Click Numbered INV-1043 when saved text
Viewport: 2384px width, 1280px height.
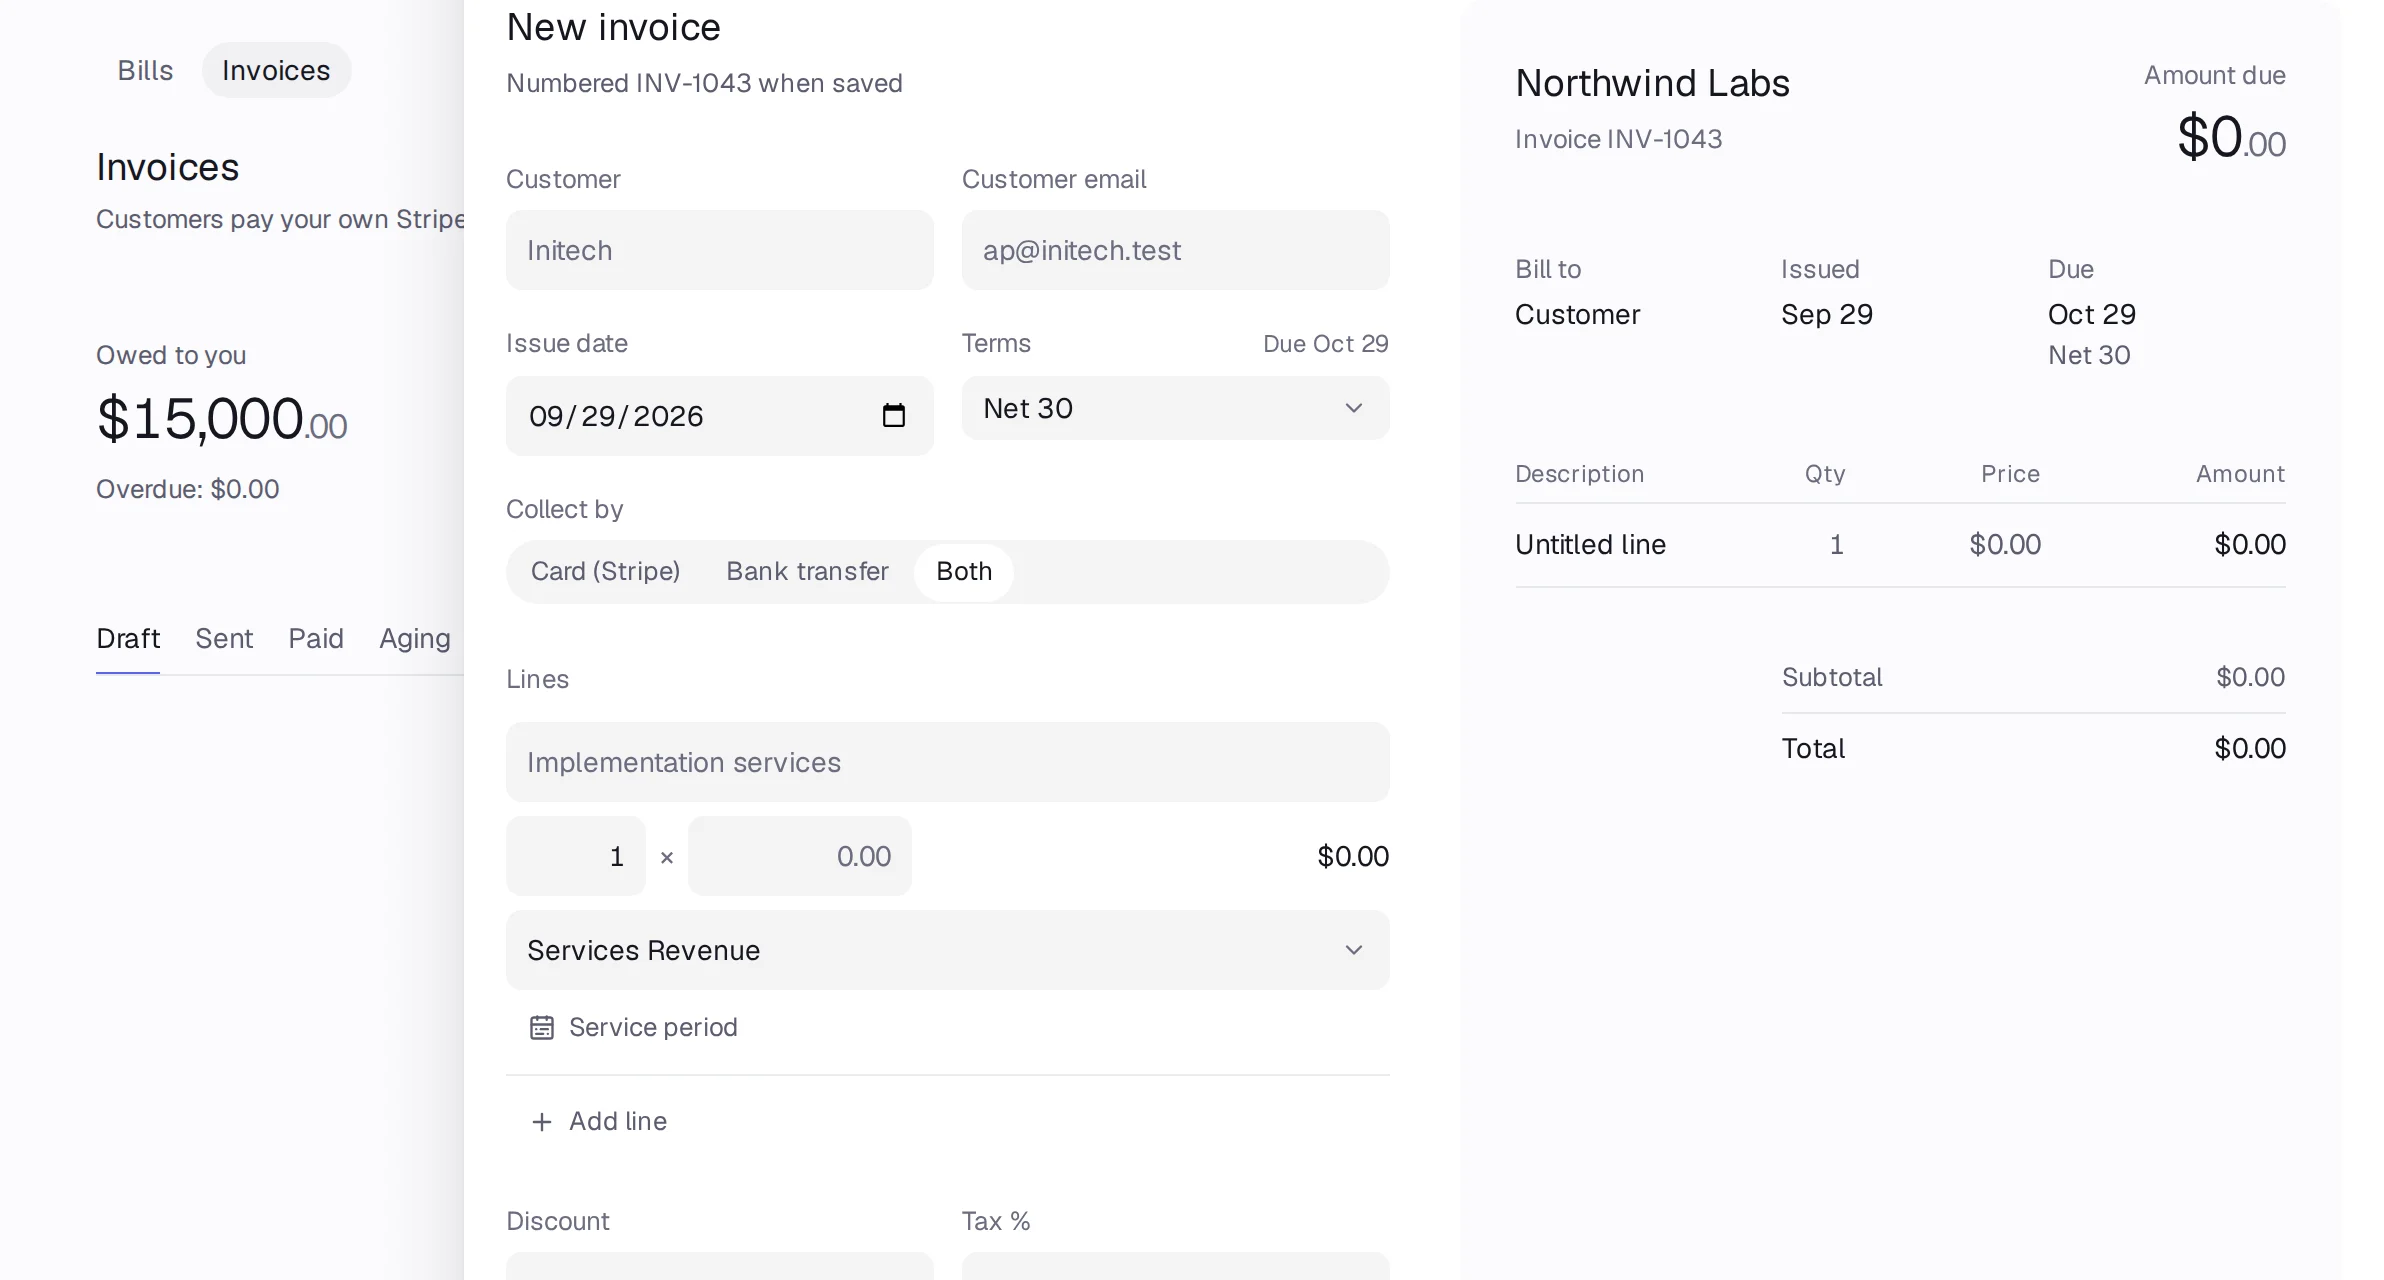click(704, 83)
